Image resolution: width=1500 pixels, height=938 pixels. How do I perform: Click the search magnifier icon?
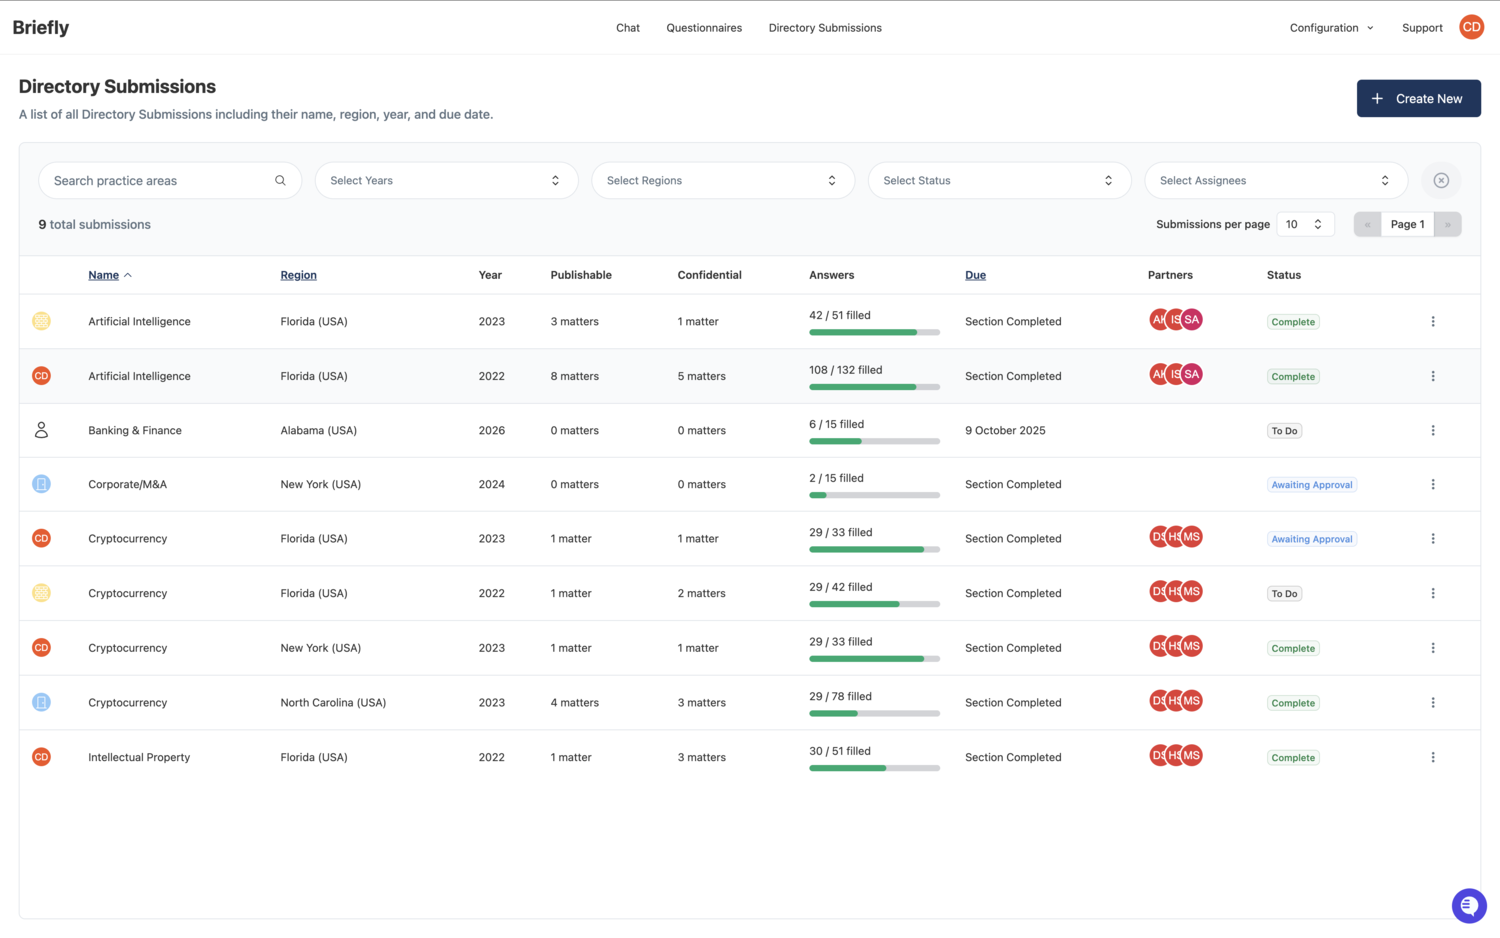(280, 181)
